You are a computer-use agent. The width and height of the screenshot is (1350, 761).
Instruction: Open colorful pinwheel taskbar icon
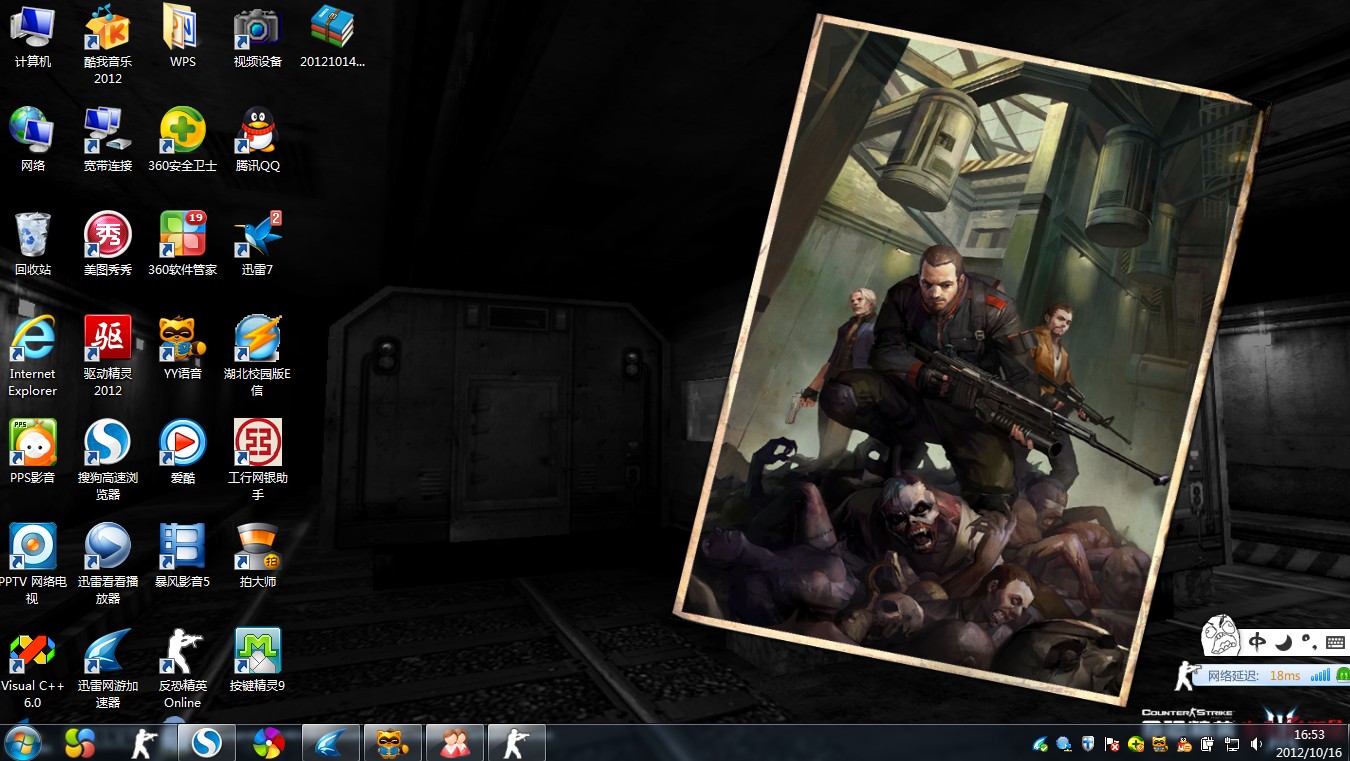pos(268,743)
